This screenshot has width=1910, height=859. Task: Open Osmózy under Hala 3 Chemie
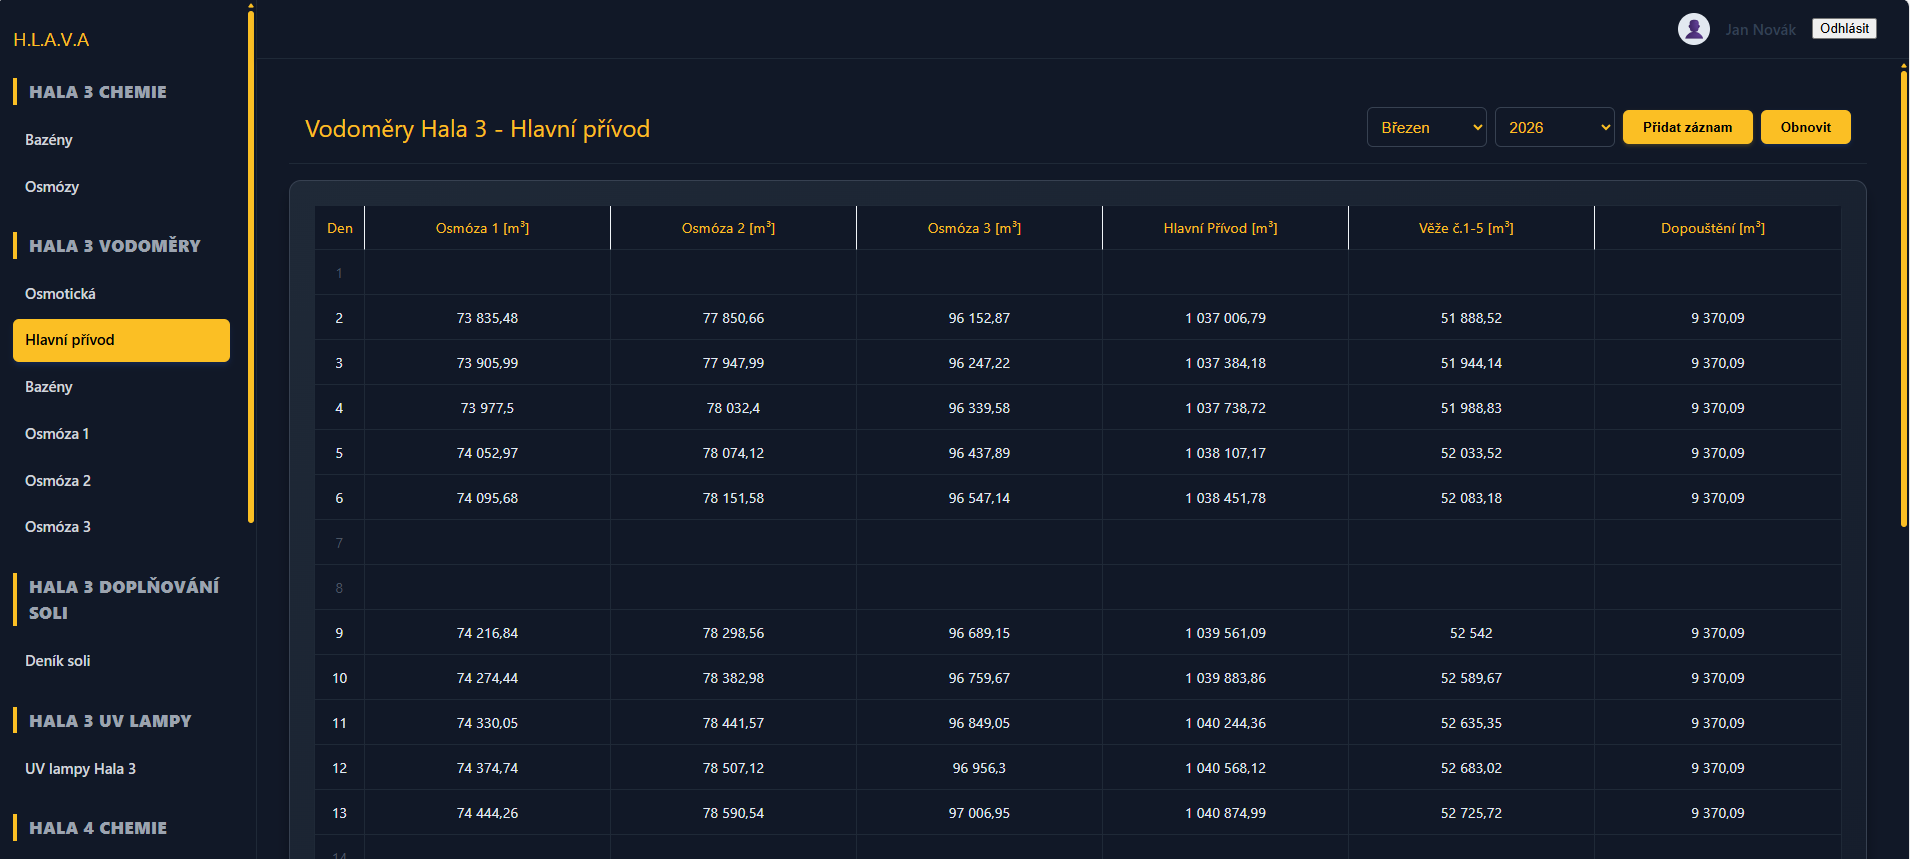pos(52,187)
